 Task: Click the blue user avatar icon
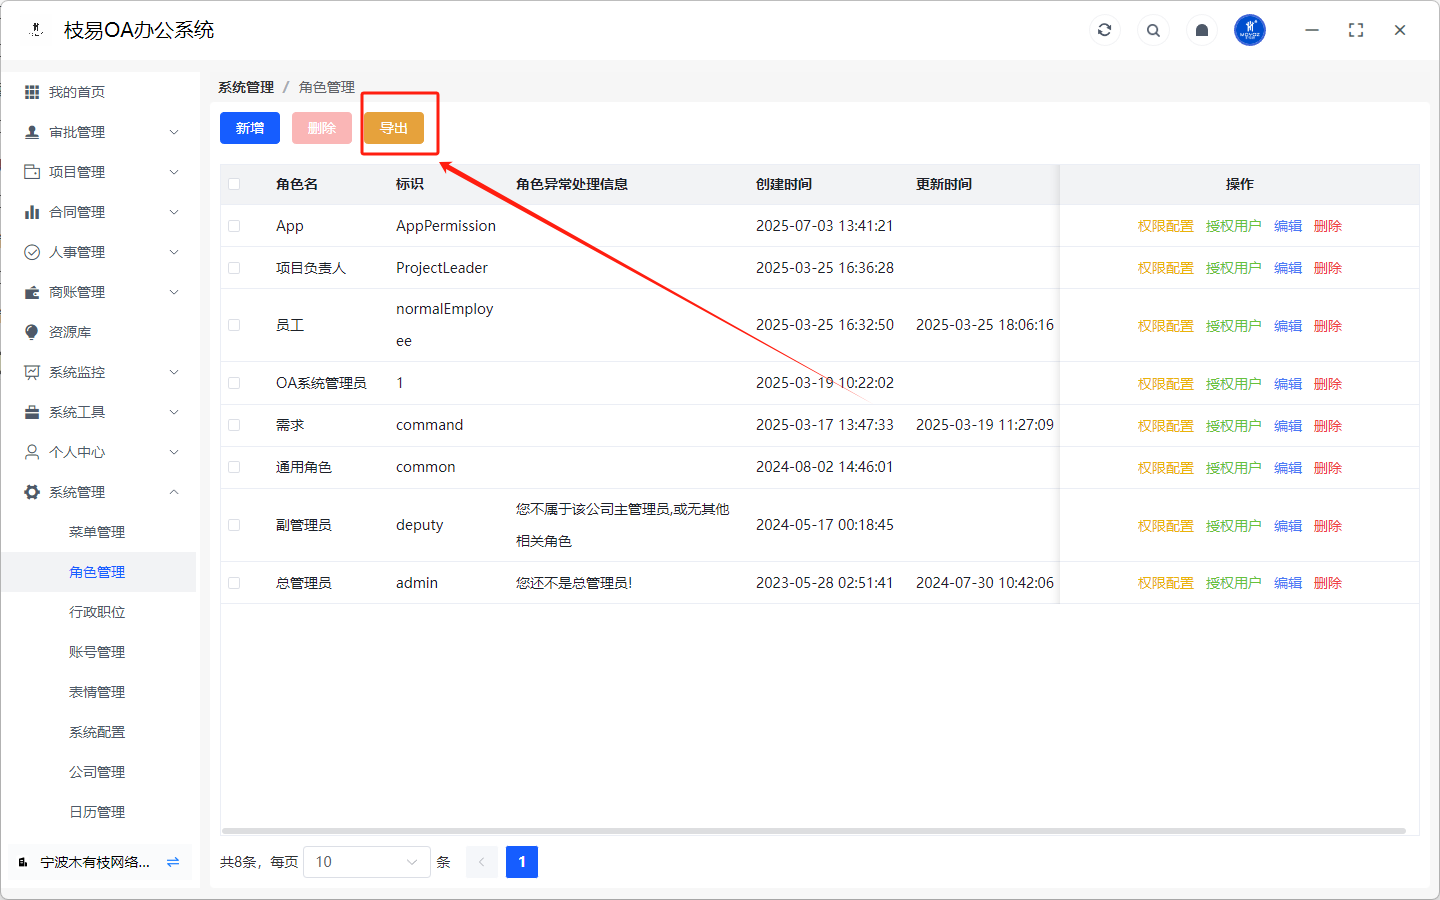point(1250,30)
